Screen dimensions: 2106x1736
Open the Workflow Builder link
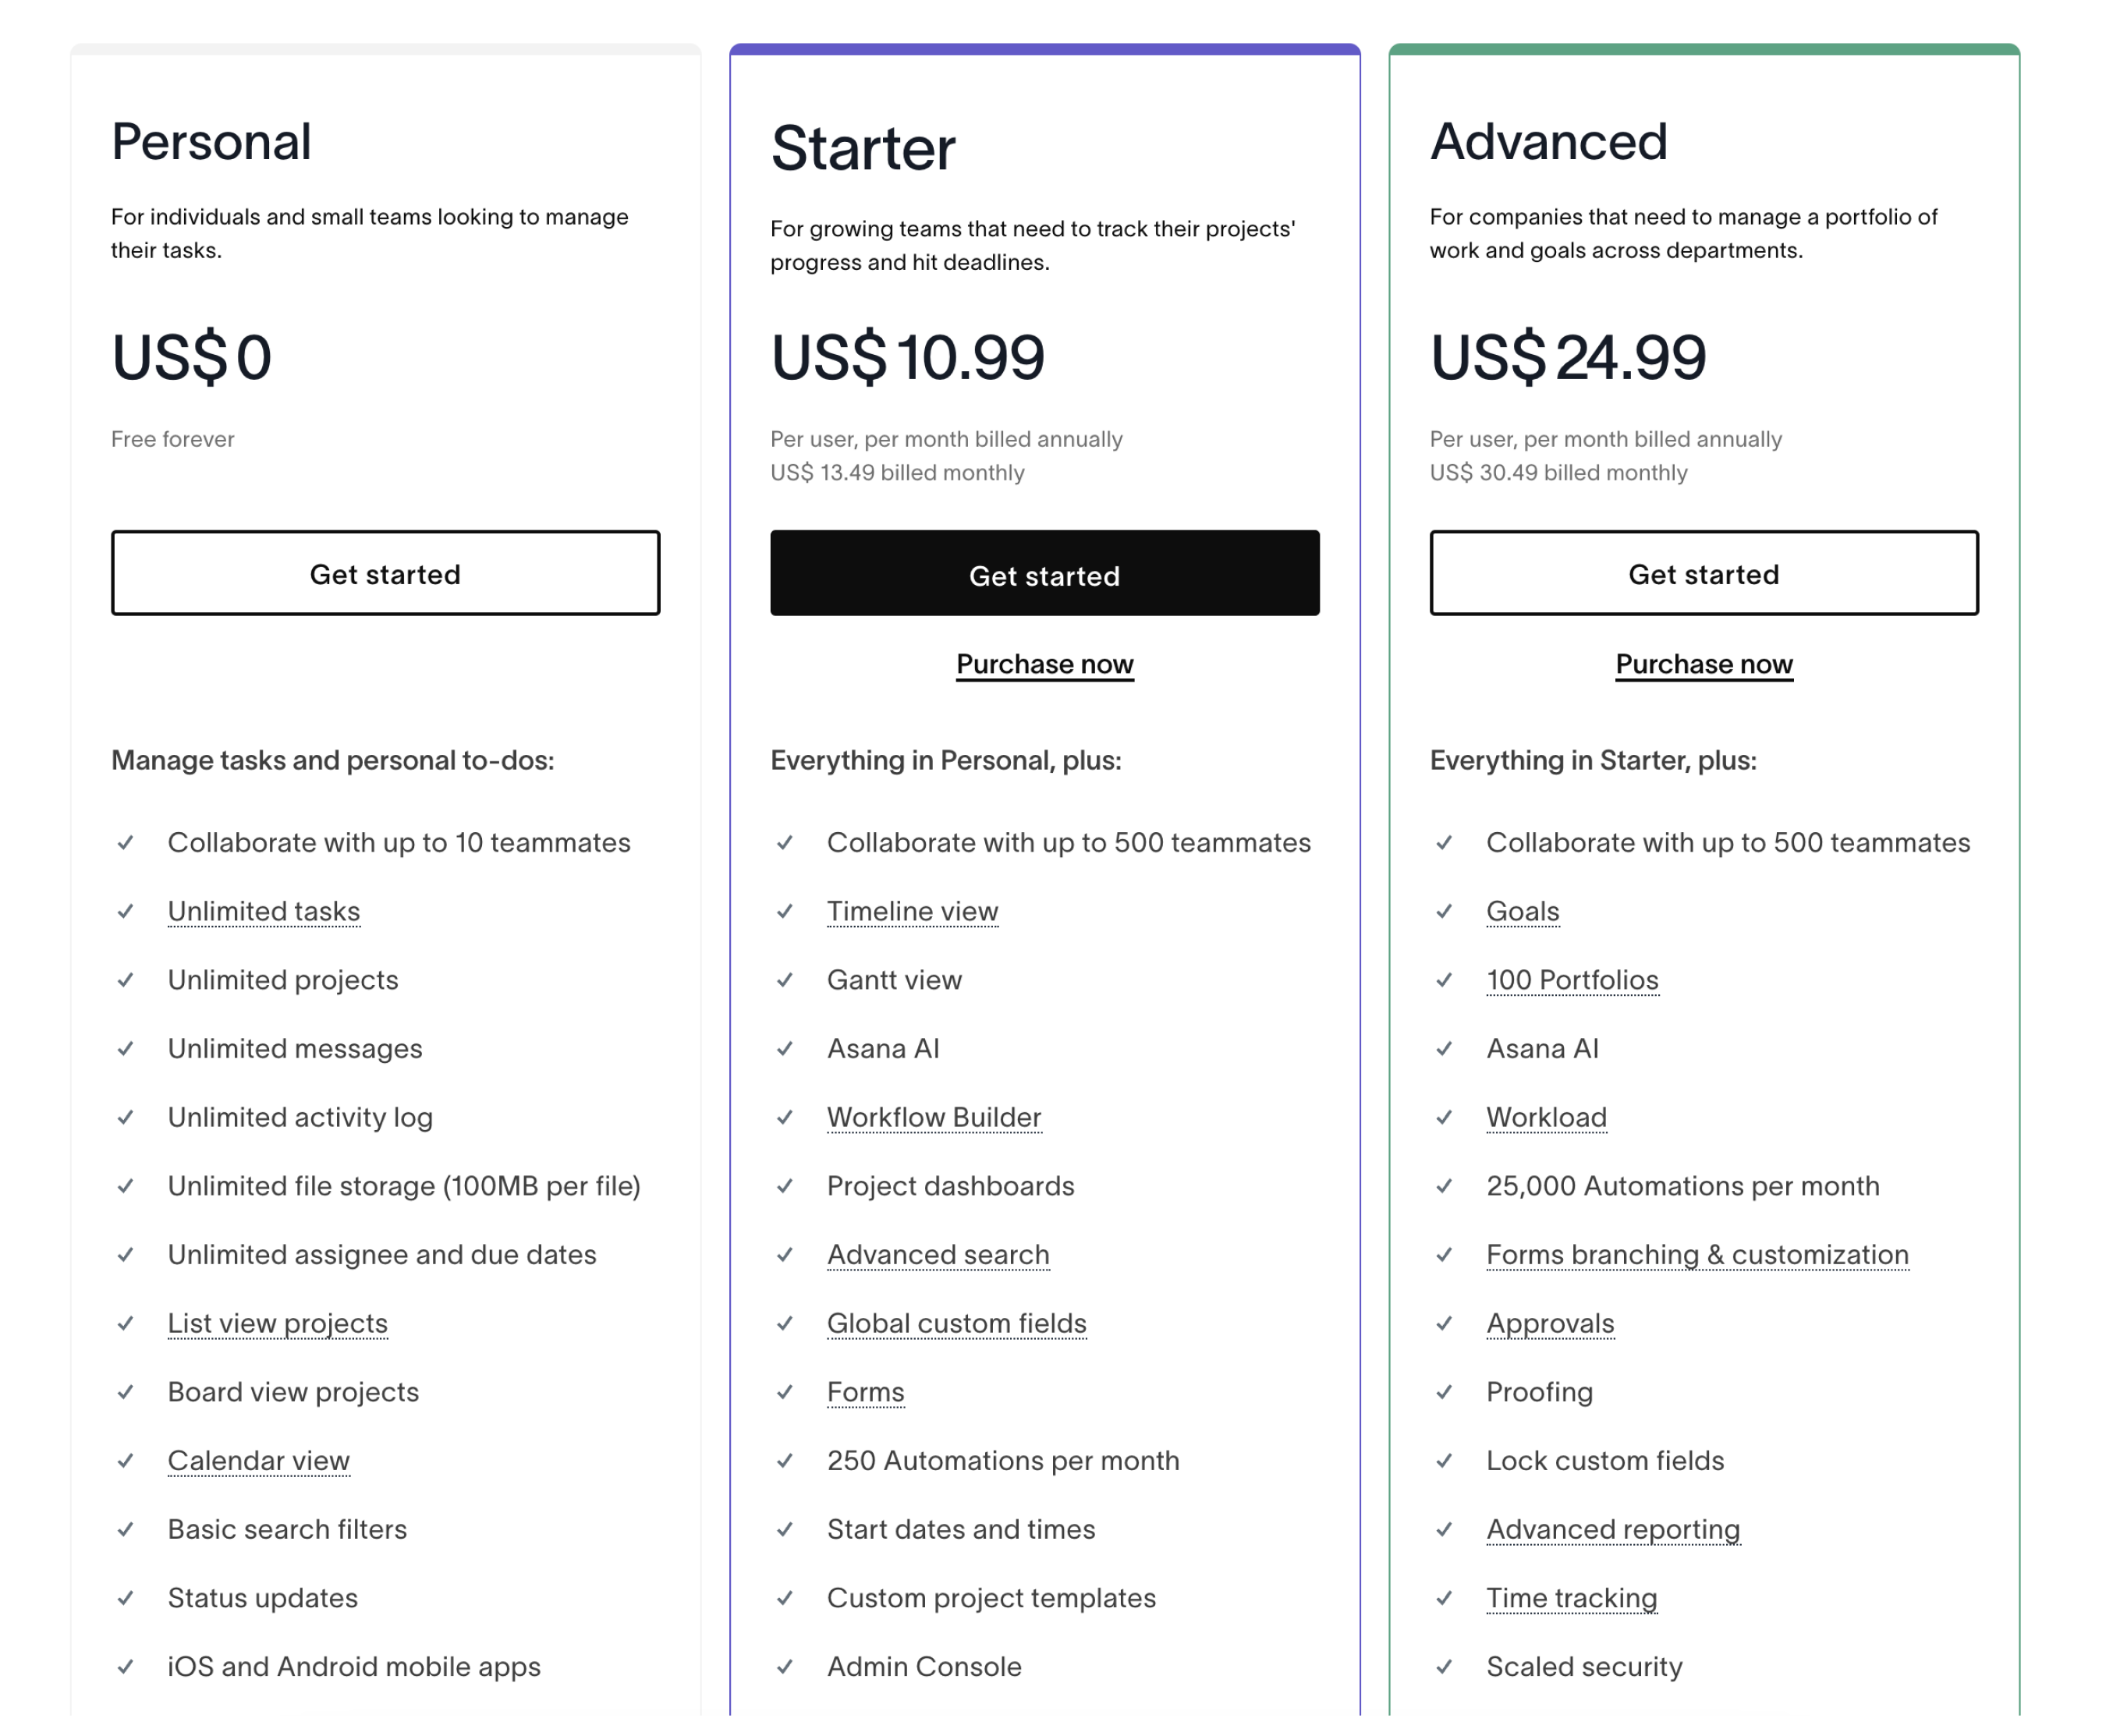(x=934, y=1117)
